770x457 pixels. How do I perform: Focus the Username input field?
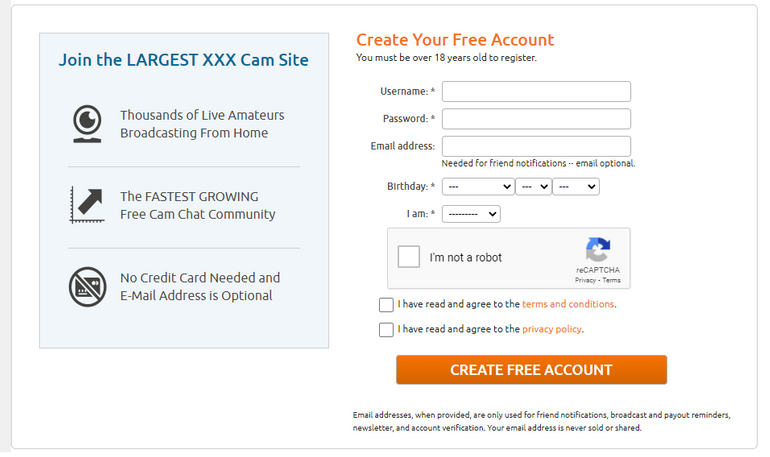click(x=536, y=91)
